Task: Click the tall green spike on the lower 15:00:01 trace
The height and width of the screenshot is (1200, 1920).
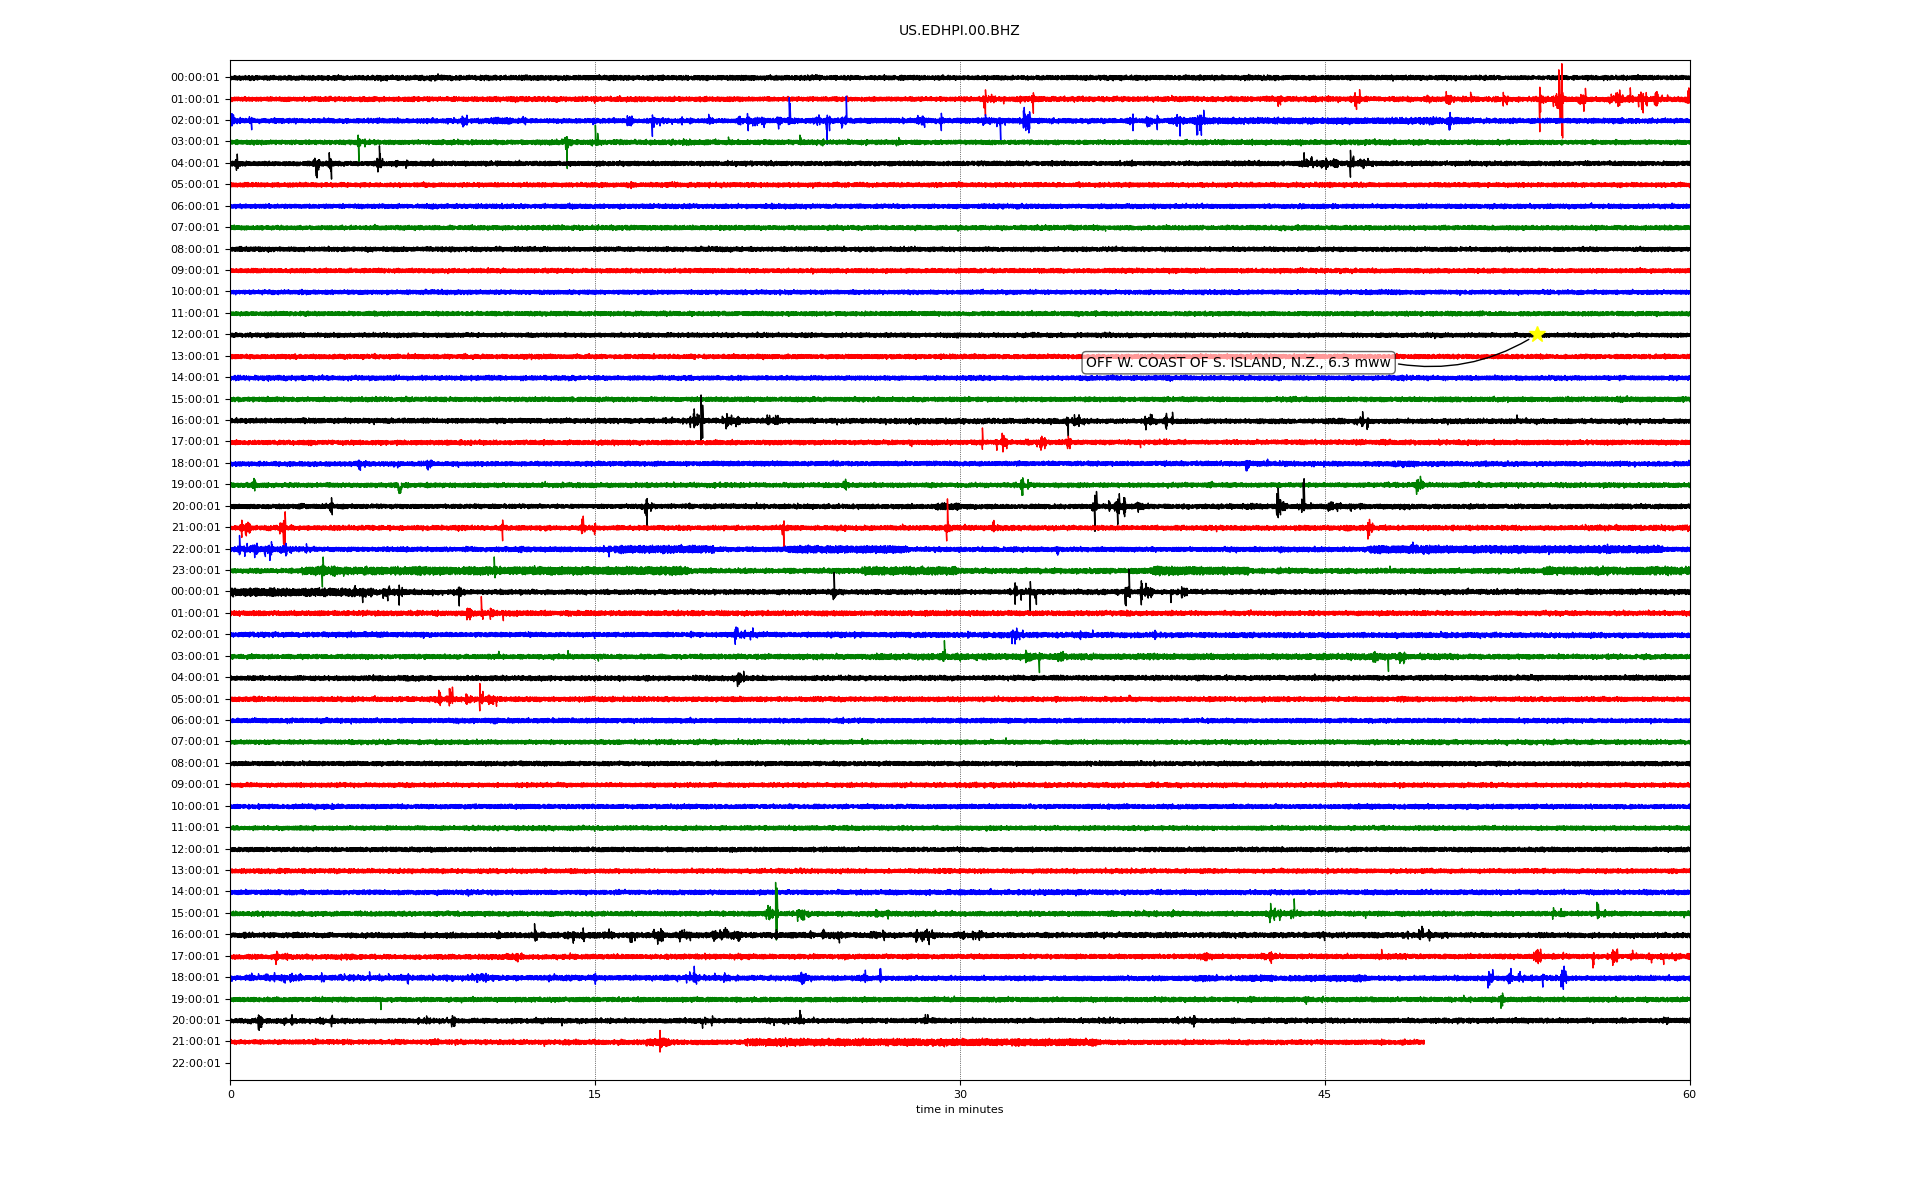Action: 776,908
